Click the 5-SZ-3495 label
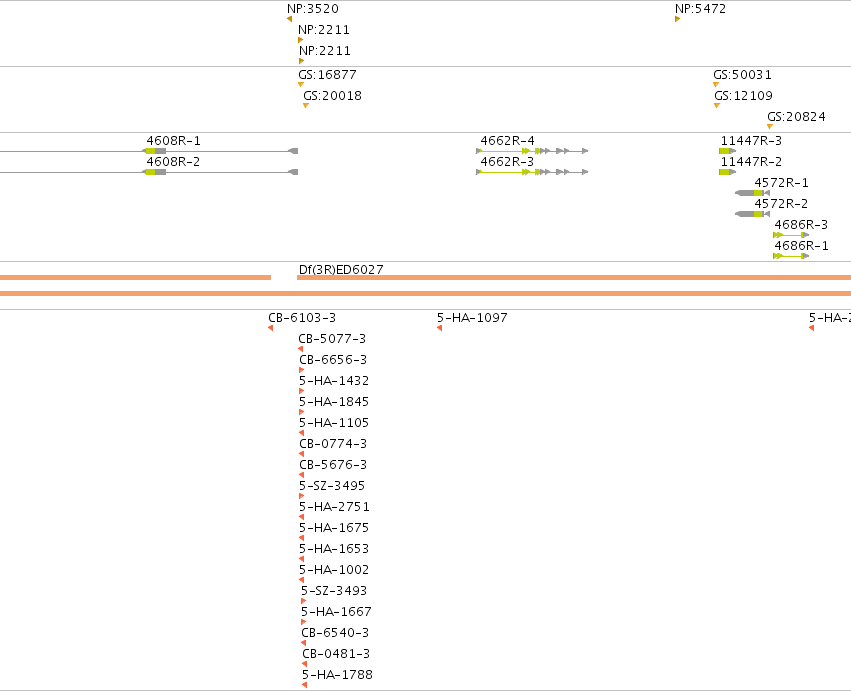This screenshot has height=691, width=851. click(x=332, y=485)
